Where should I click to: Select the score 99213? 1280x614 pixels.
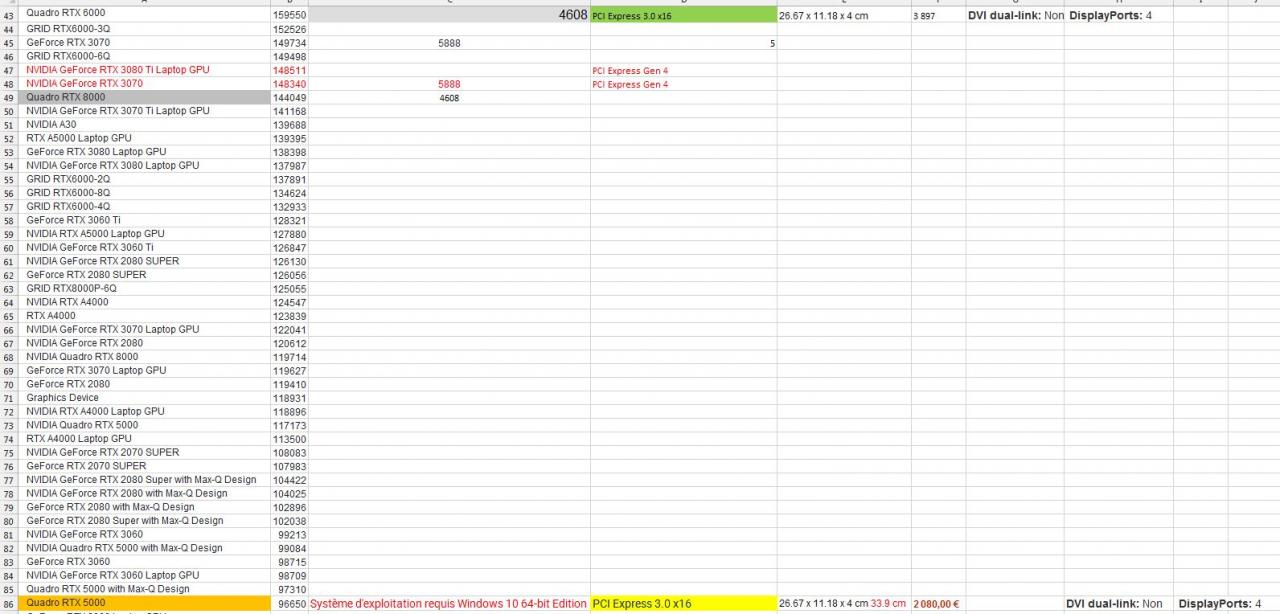pyautogui.click(x=289, y=535)
